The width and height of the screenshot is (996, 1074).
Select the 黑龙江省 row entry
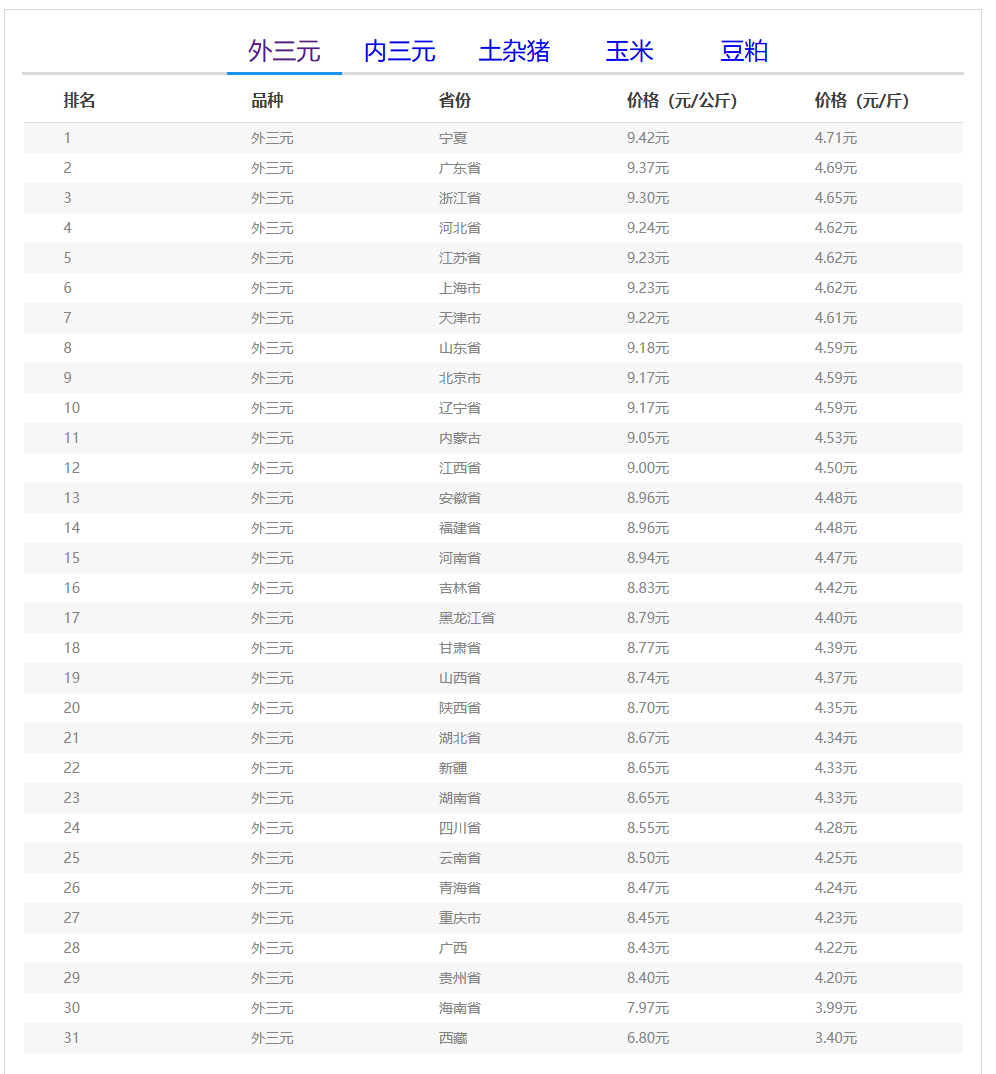(x=467, y=618)
